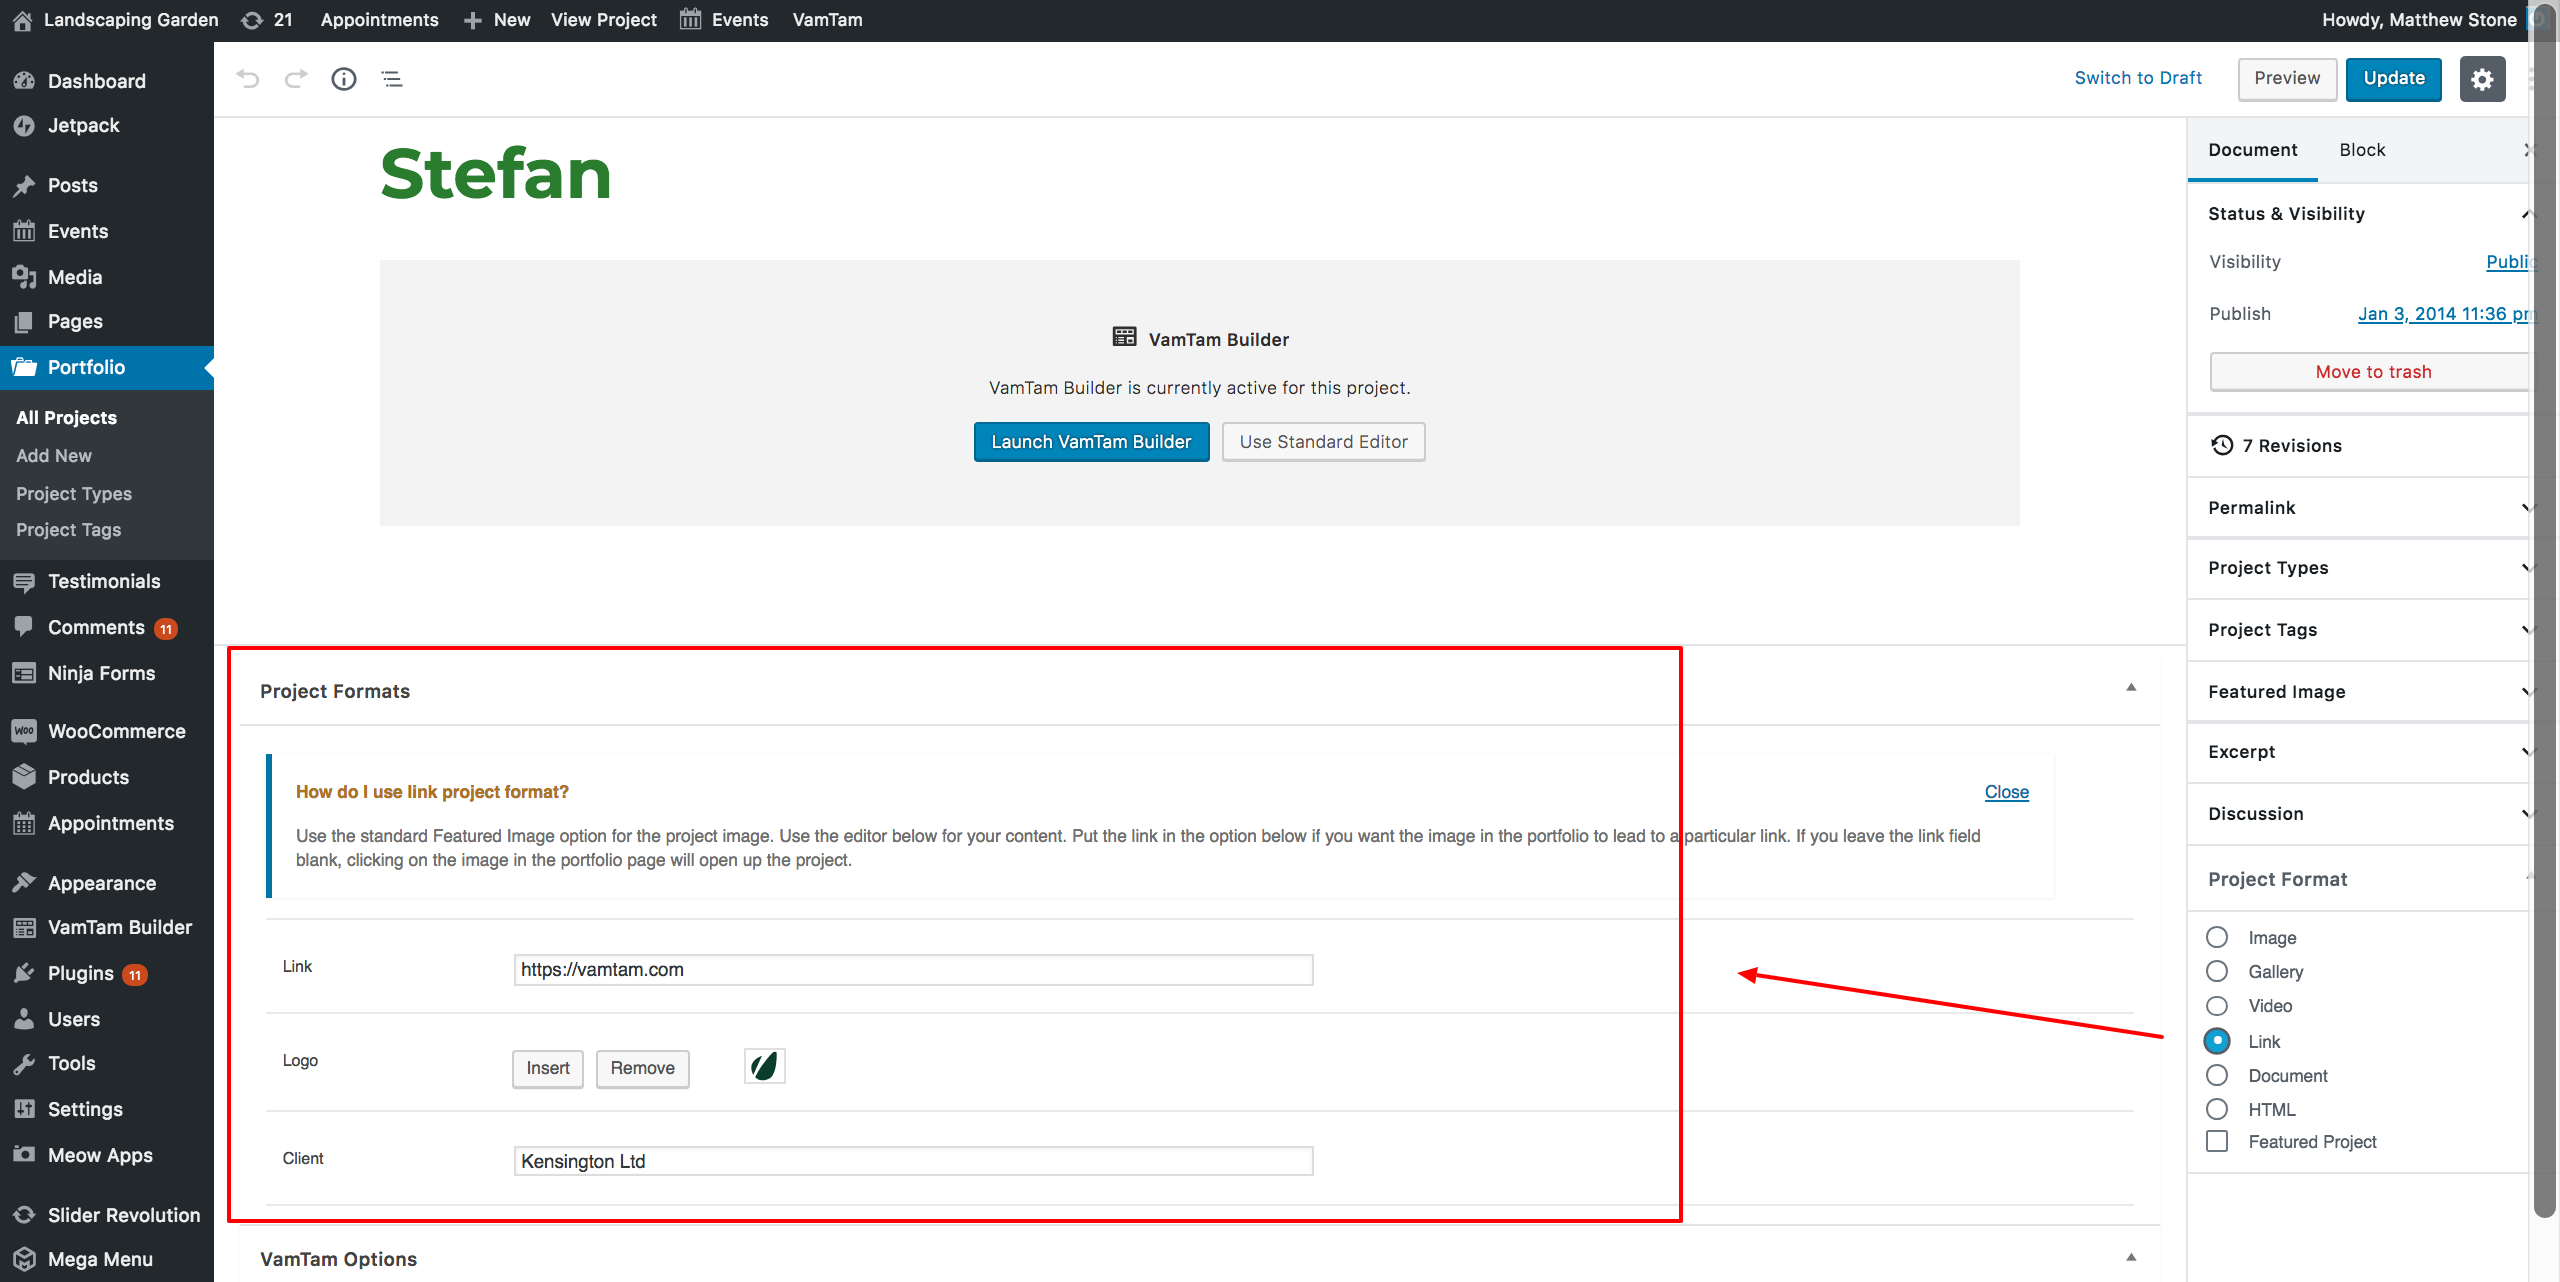Viewport: 2560px width, 1282px height.
Task: Select the Video project format
Action: (2217, 1006)
